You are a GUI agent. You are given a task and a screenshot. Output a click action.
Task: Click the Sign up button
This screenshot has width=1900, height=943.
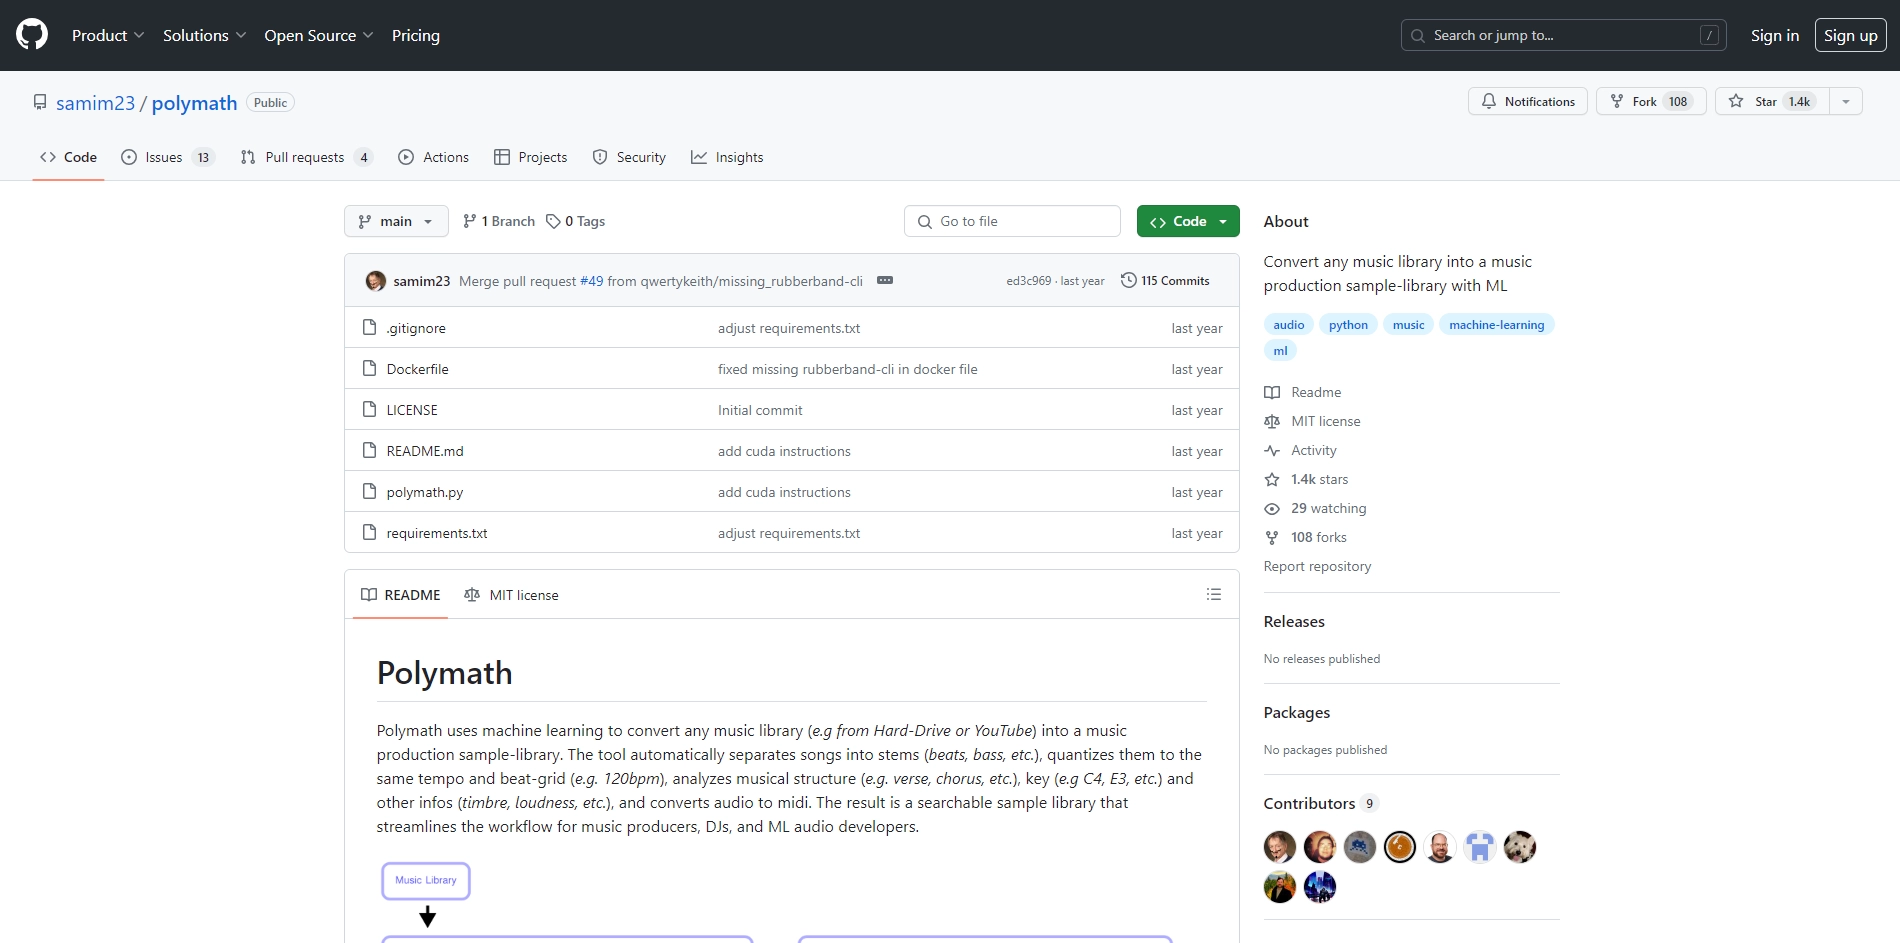click(1851, 35)
